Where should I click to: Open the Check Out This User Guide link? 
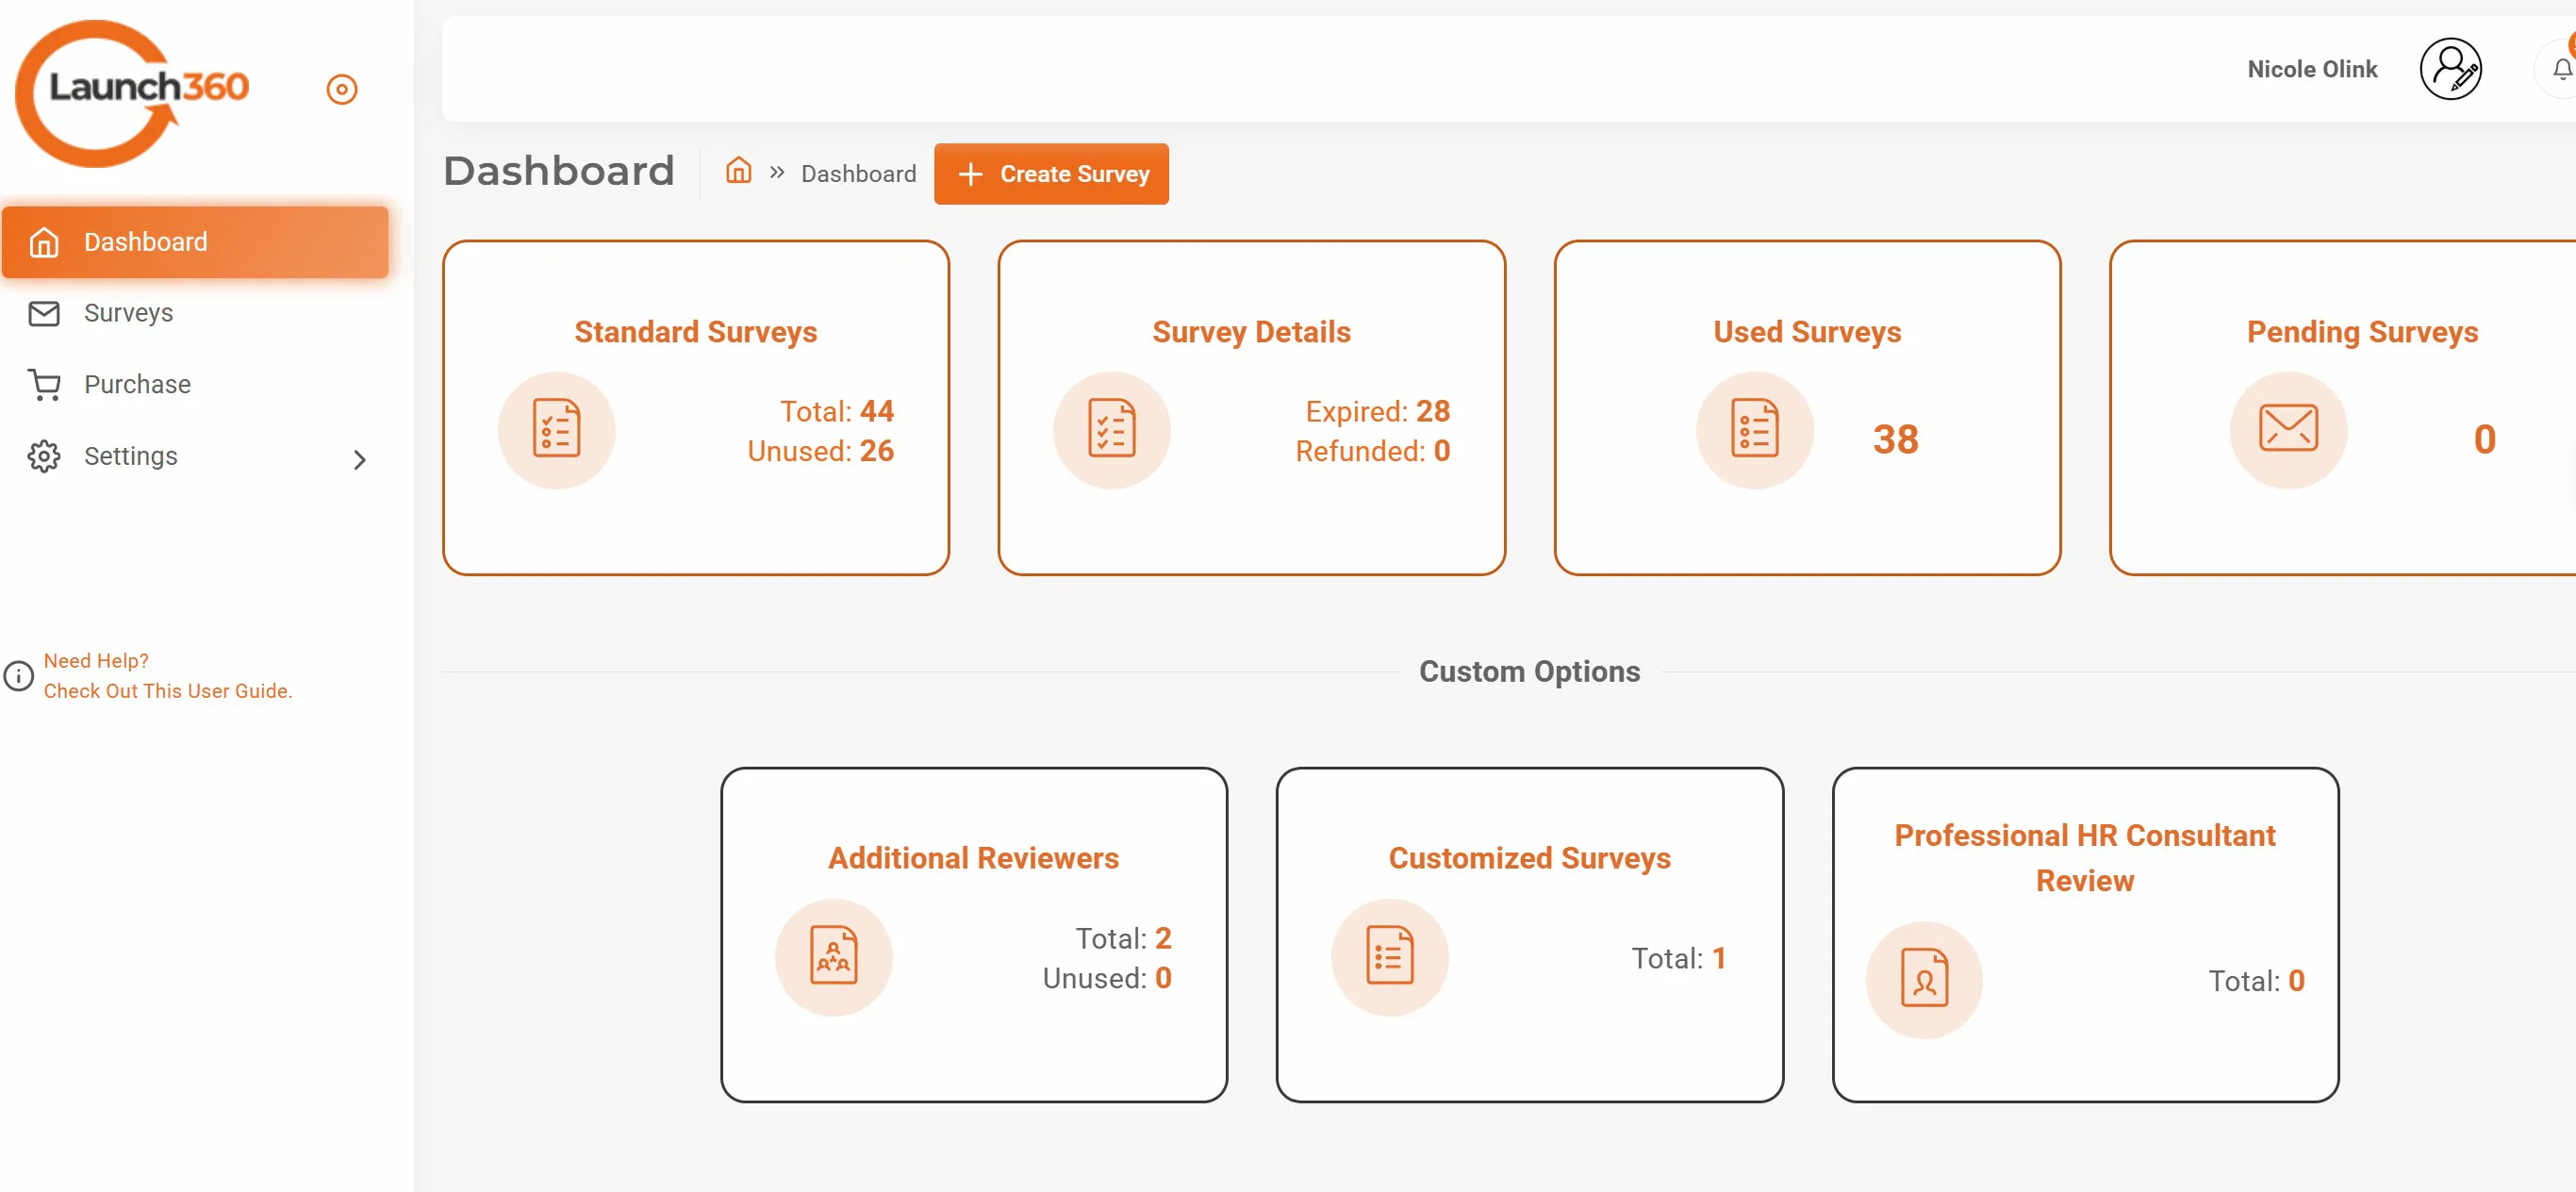coord(168,691)
